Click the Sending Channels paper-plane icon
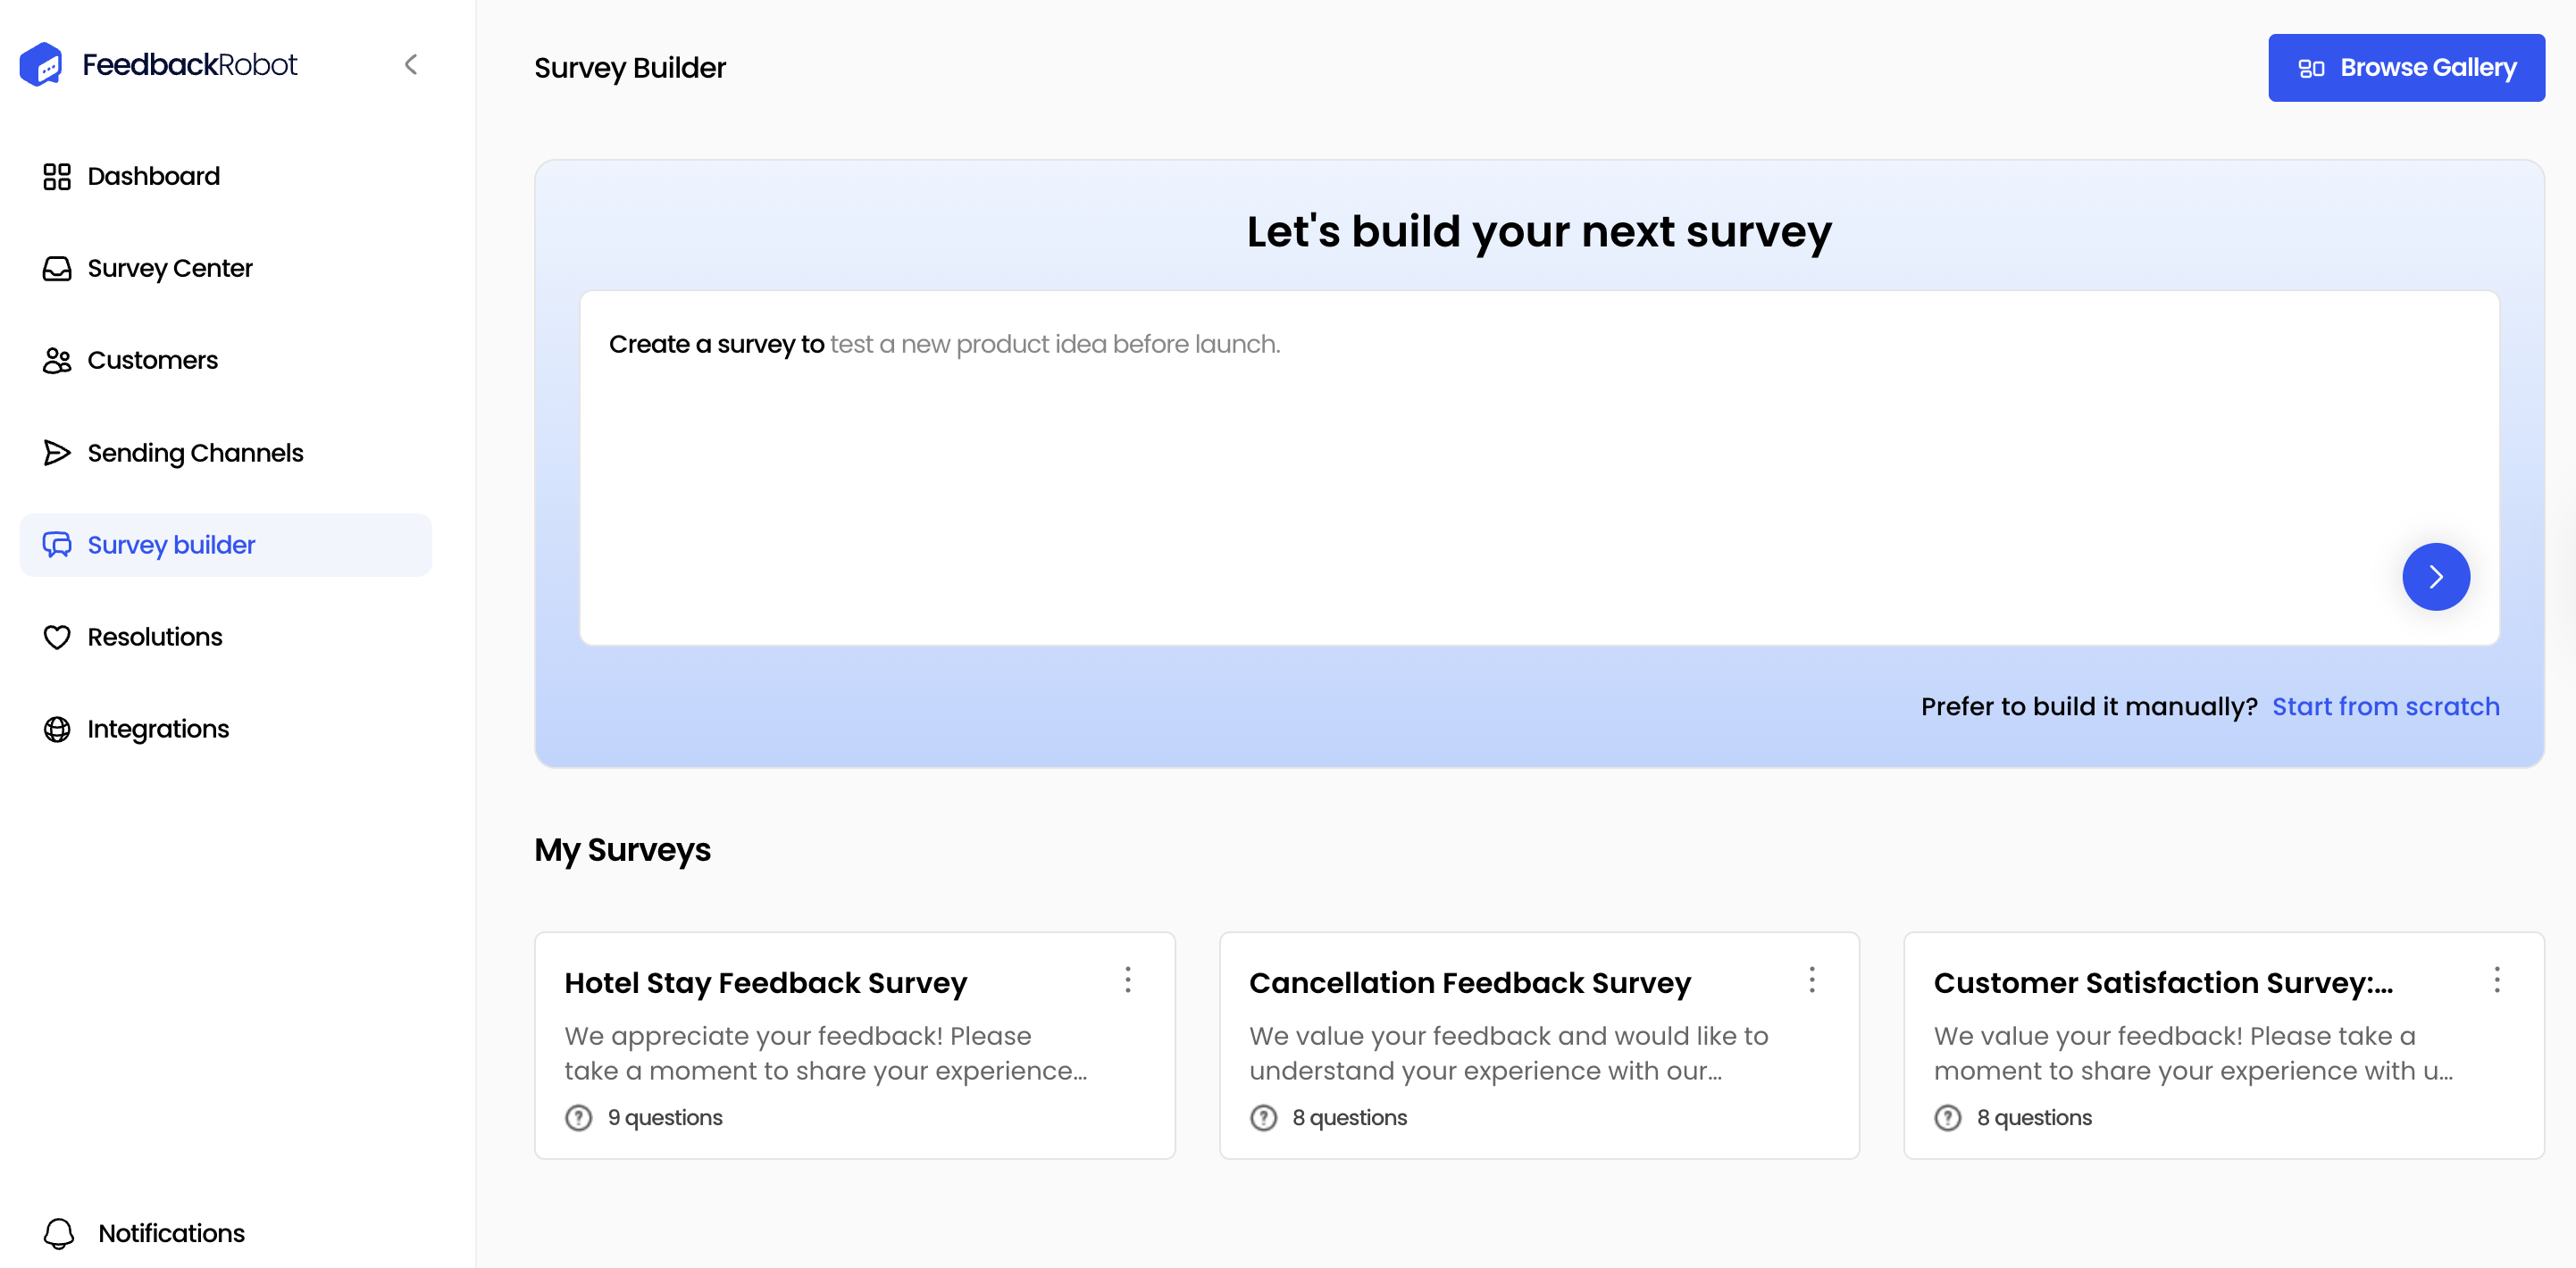This screenshot has width=2576, height=1268. click(x=57, y=452)
